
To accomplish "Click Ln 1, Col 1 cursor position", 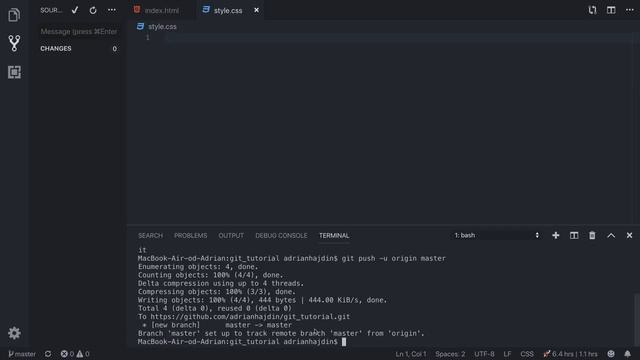I will pyautogui.click(x=411, y=354).
